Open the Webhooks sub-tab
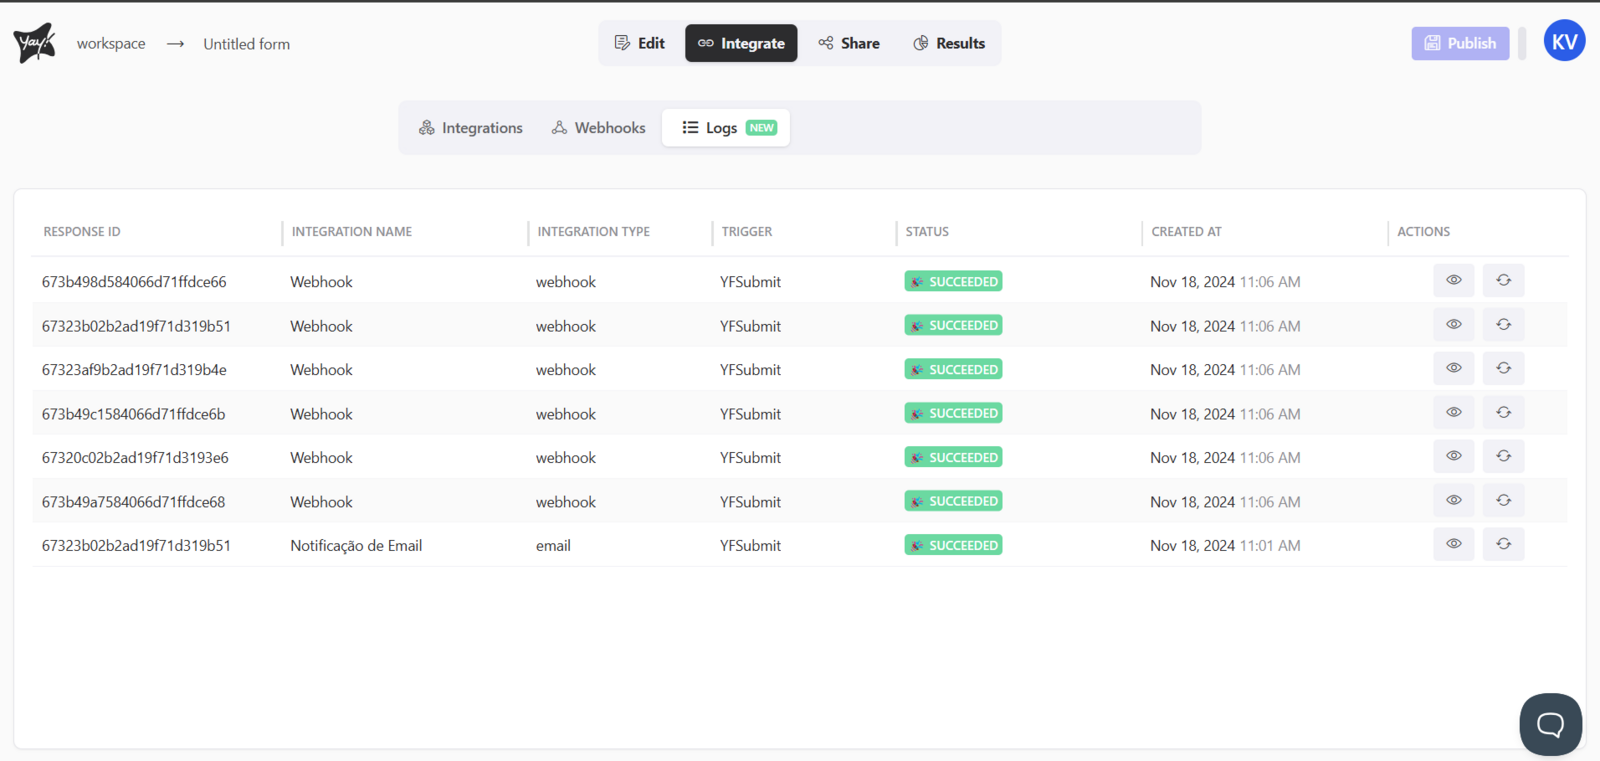 (599, 128)
